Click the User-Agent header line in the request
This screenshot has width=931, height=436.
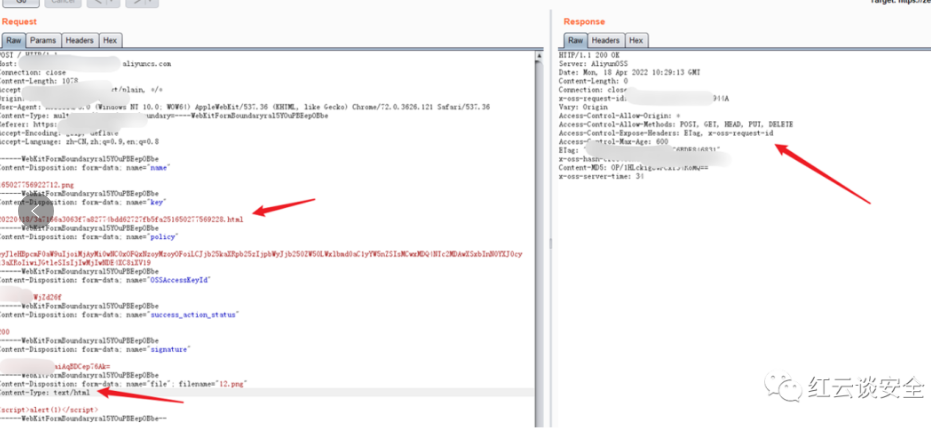[245, 107]
